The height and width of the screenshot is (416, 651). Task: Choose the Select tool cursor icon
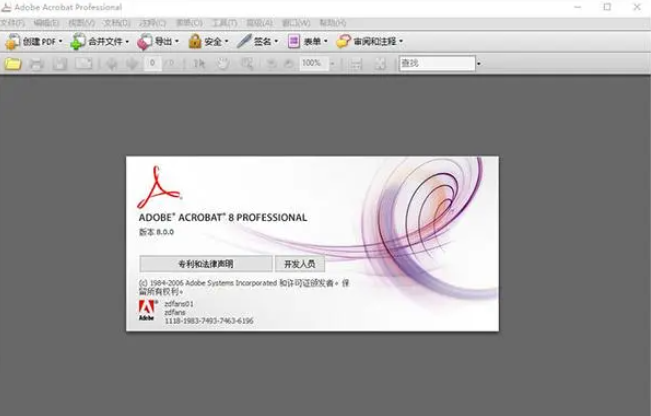click(199, 64)
